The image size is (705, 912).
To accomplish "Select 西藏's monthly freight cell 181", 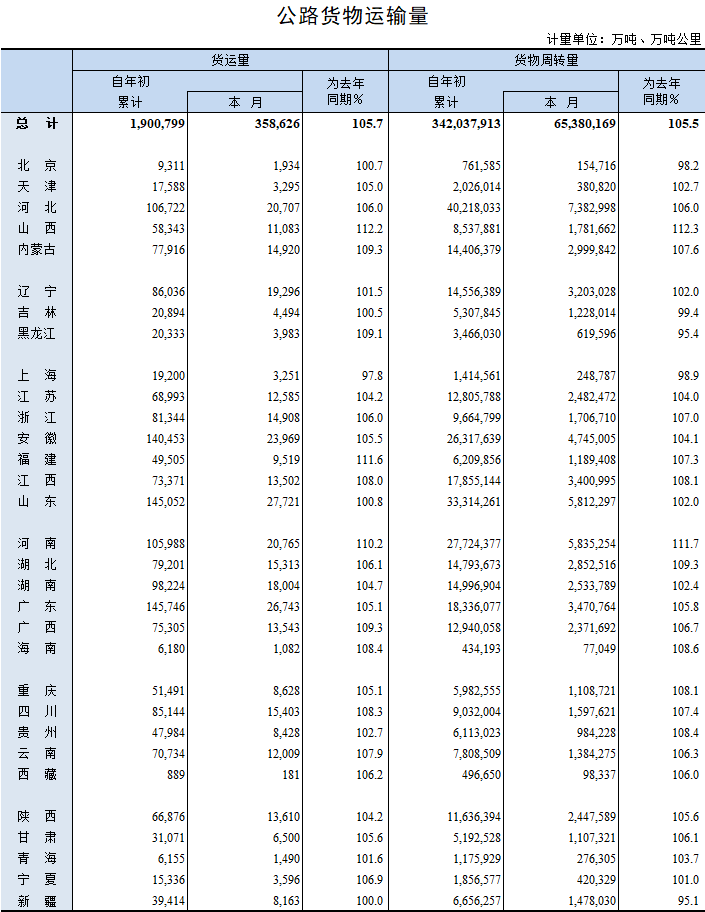I will [289, 774].
